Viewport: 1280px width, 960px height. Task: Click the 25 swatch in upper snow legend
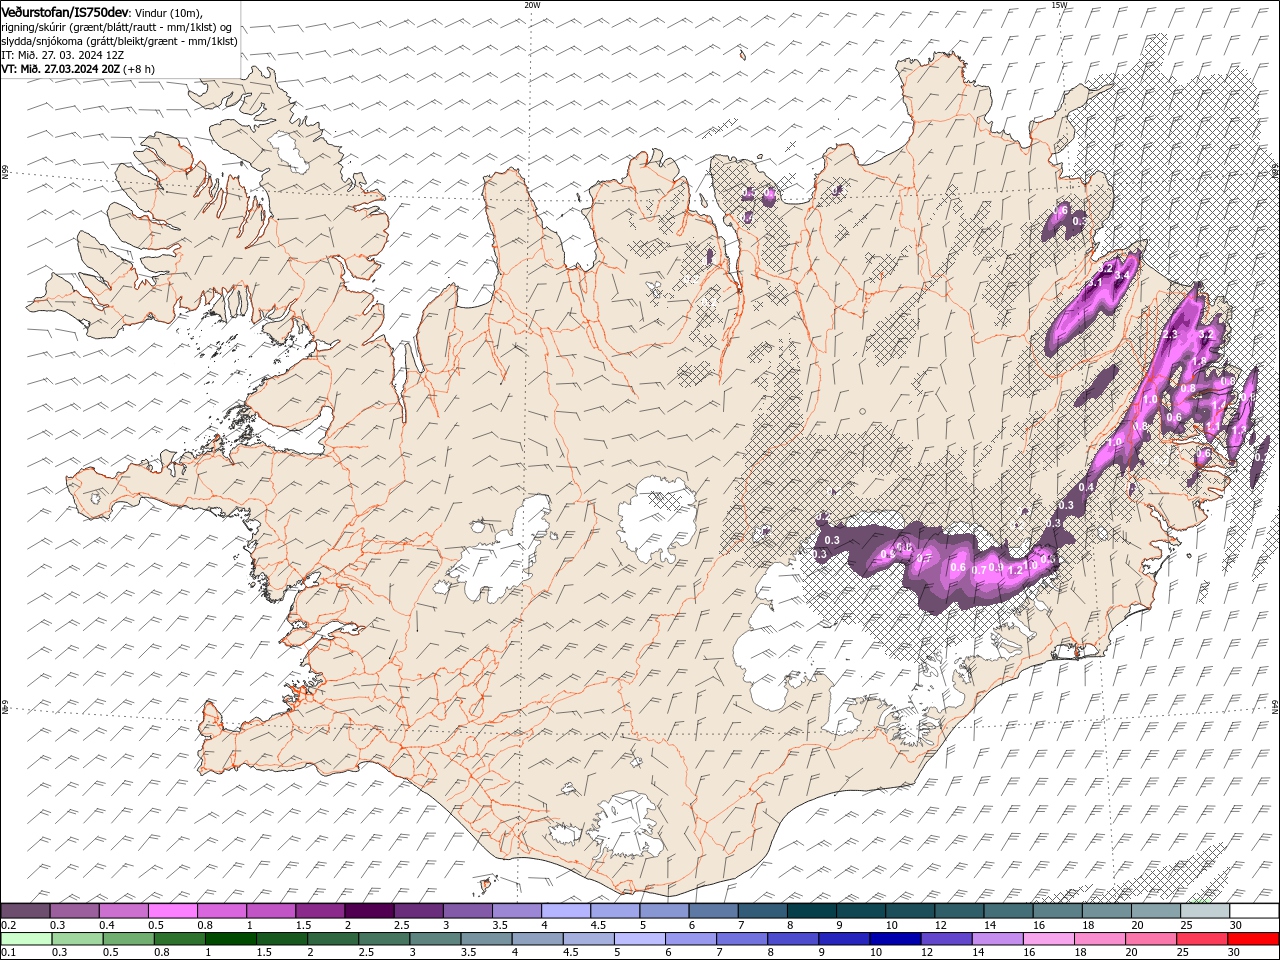click(1206, 911)
